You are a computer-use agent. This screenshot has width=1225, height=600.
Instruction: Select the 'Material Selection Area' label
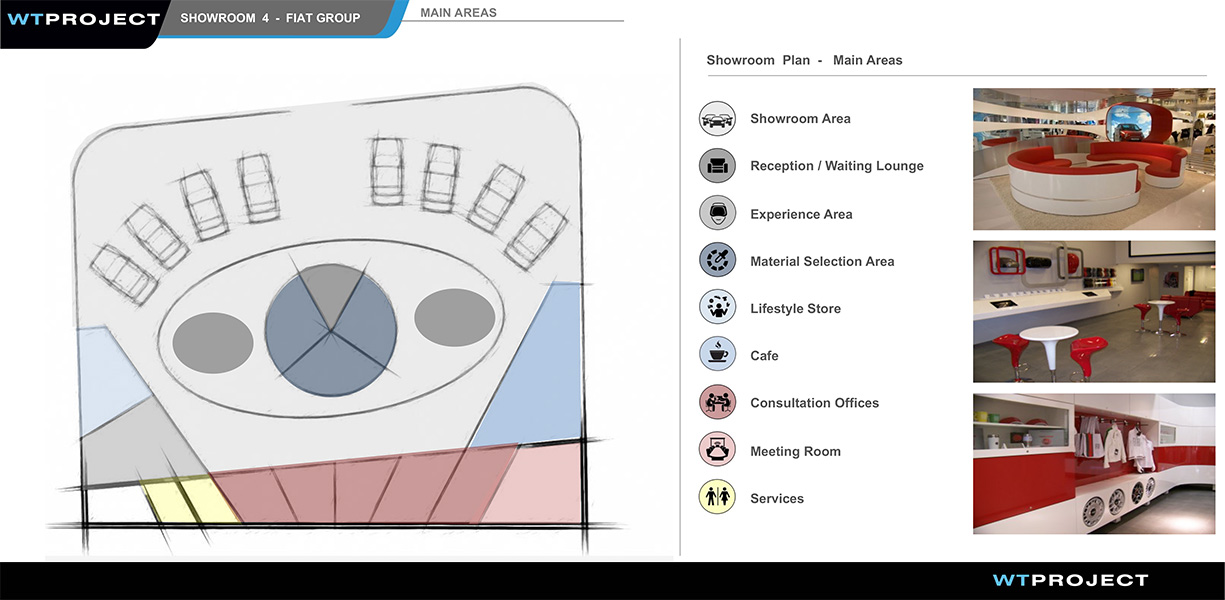point(822,261)
